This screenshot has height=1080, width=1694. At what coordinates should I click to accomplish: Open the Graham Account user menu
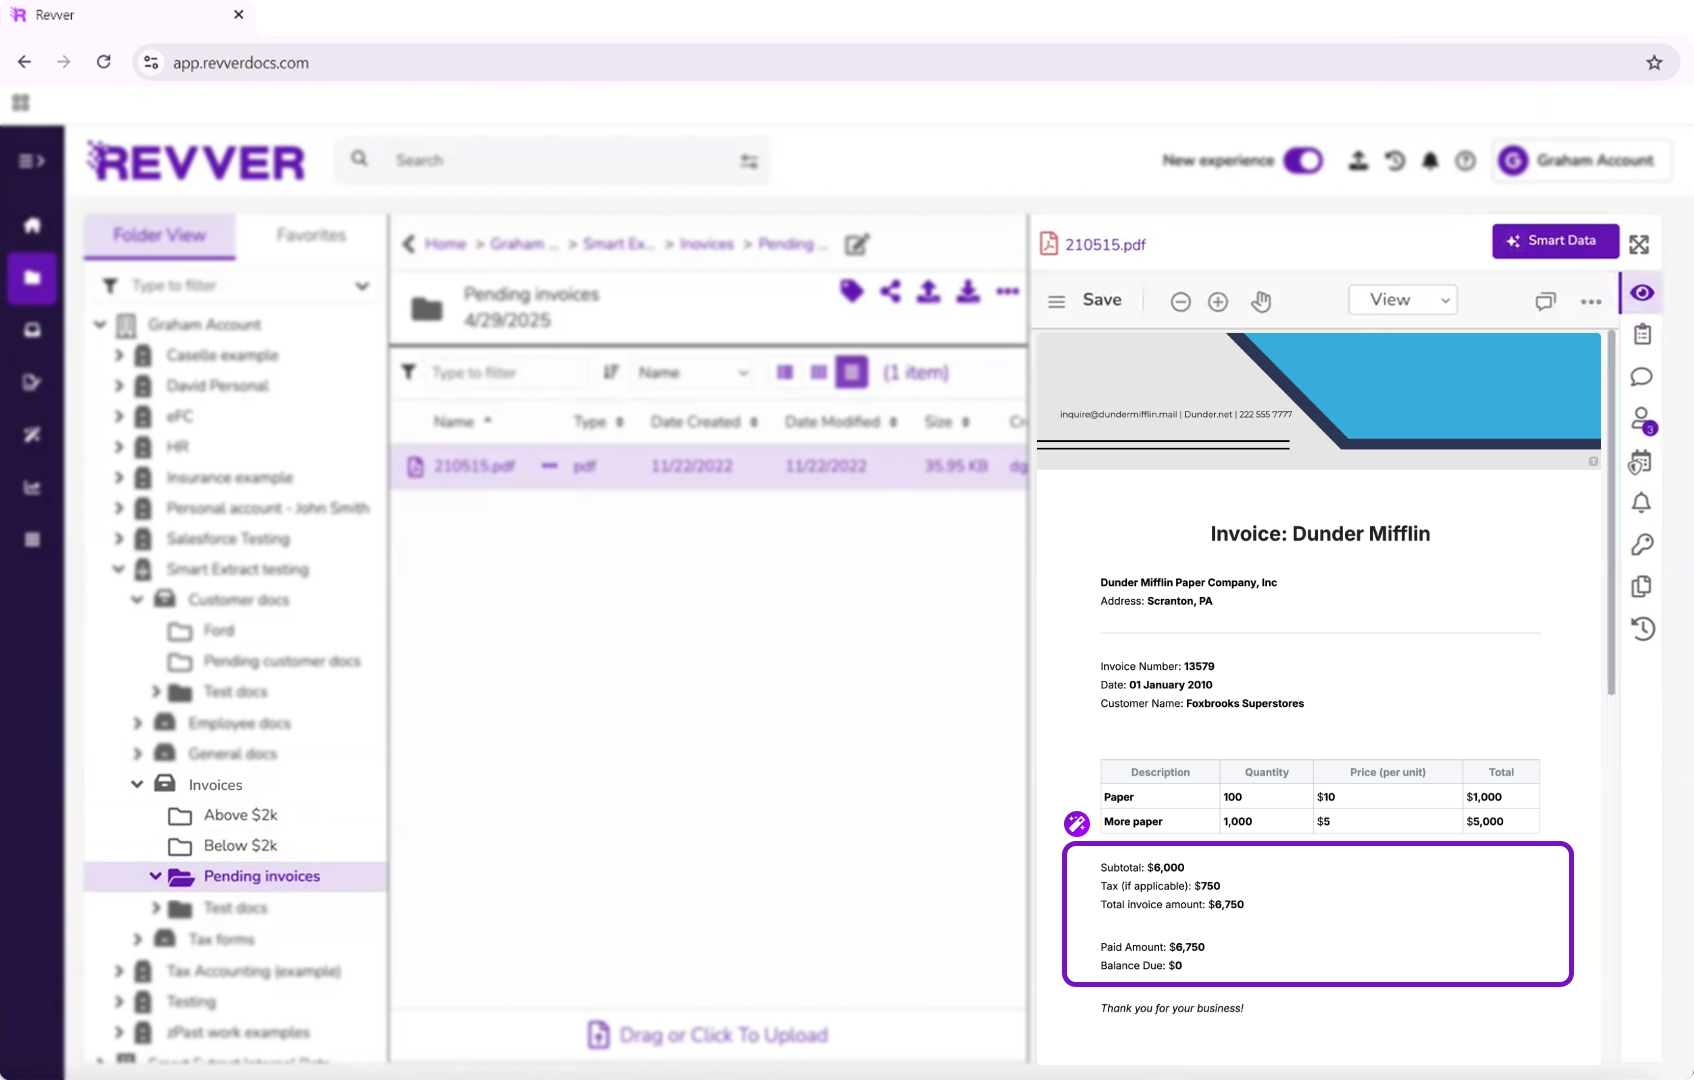pyautogui.click(x=1581, y=160)
